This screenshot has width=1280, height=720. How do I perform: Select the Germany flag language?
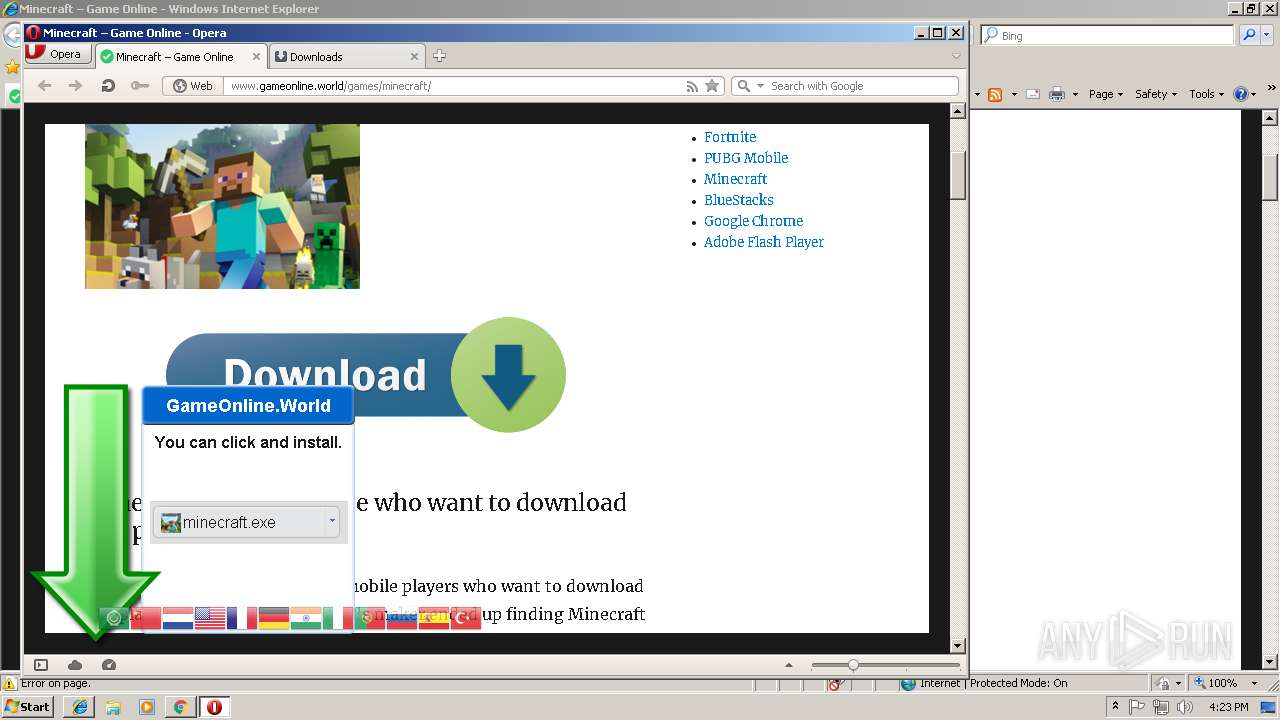click(274, 618)
